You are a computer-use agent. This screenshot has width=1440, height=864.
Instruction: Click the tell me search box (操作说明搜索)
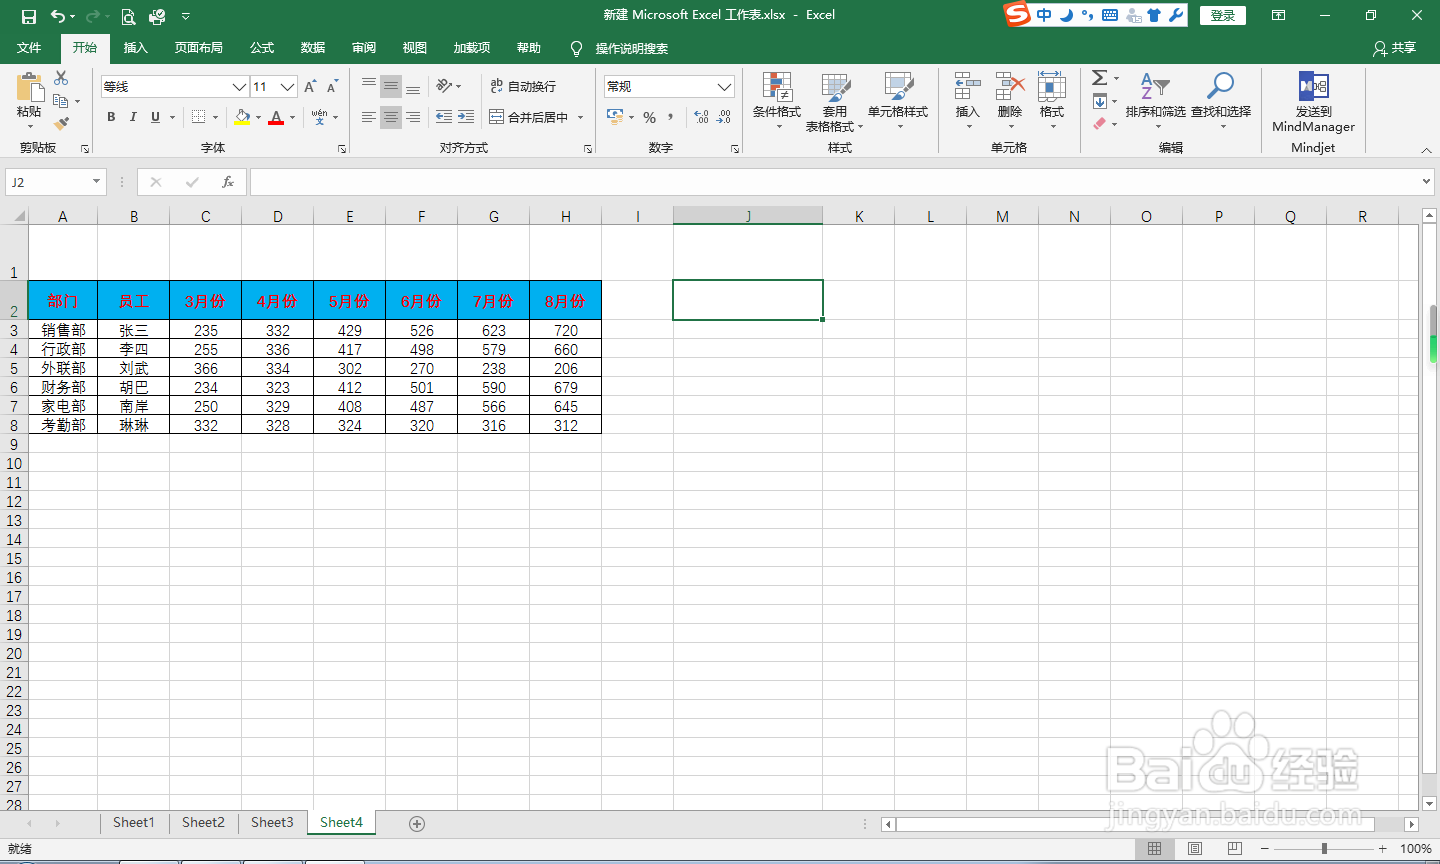click(631, 48)
